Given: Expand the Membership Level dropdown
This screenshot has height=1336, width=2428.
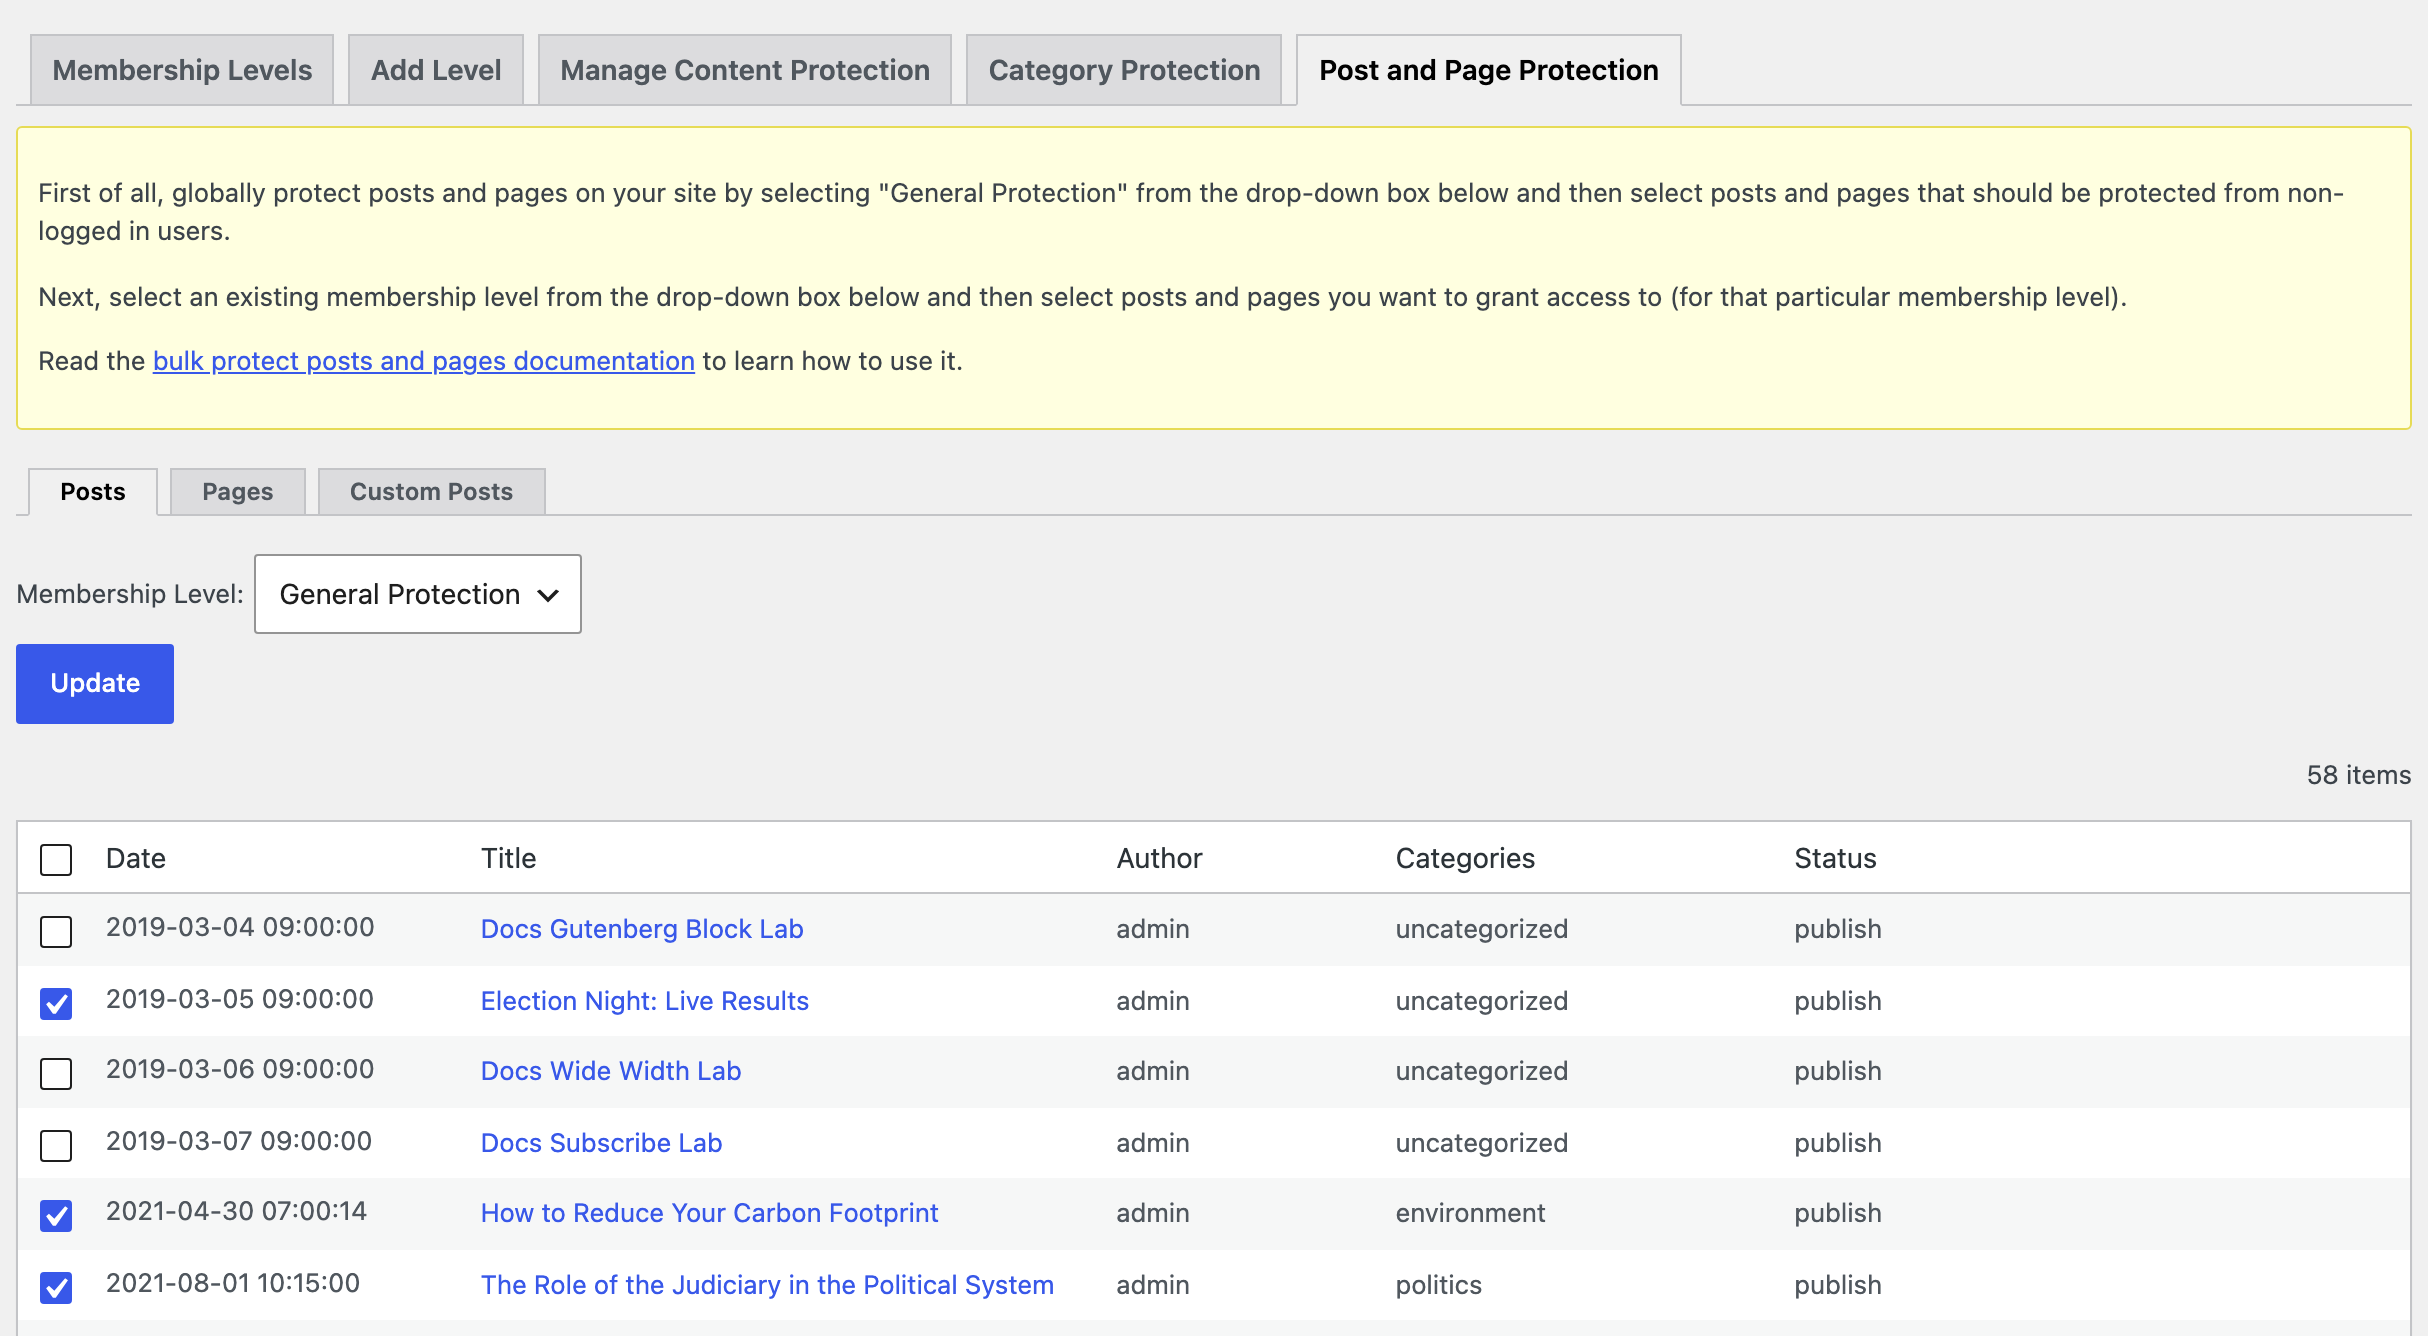Looking at the screenshot, I should tap(418, 594).
